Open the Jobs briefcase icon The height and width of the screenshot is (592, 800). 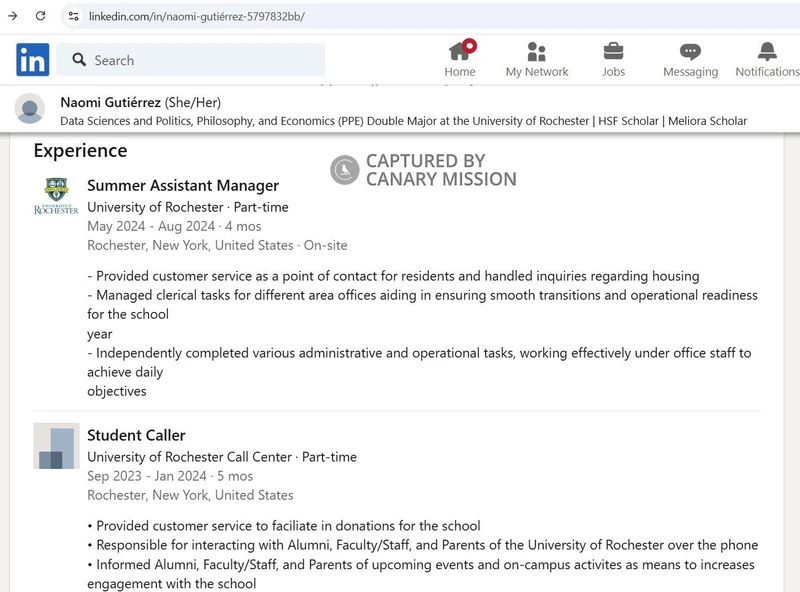613,52
